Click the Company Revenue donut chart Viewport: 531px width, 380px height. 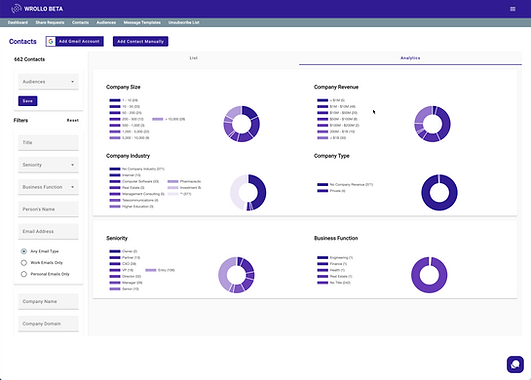coord(432,124)
